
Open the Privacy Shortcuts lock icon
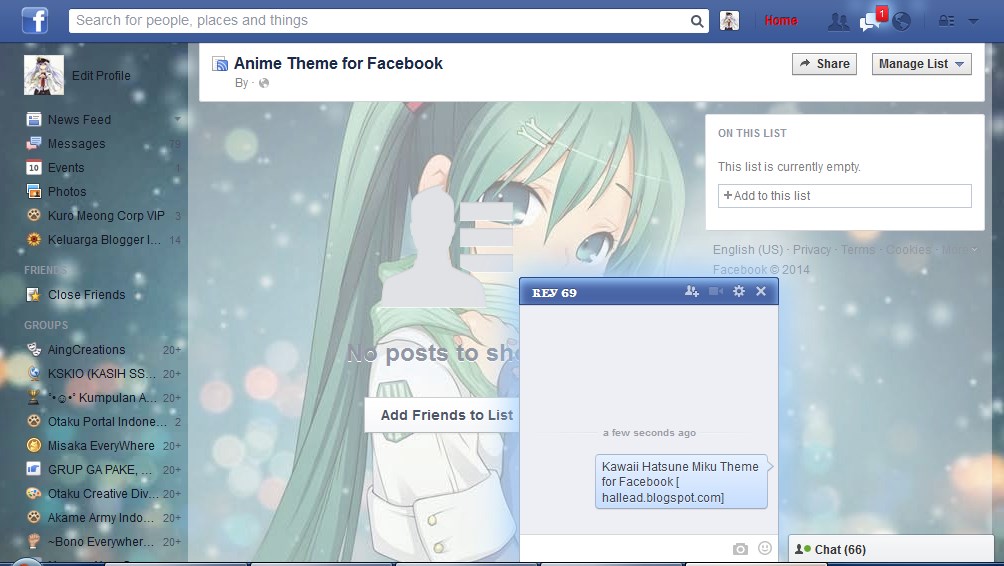coord(946,21)
